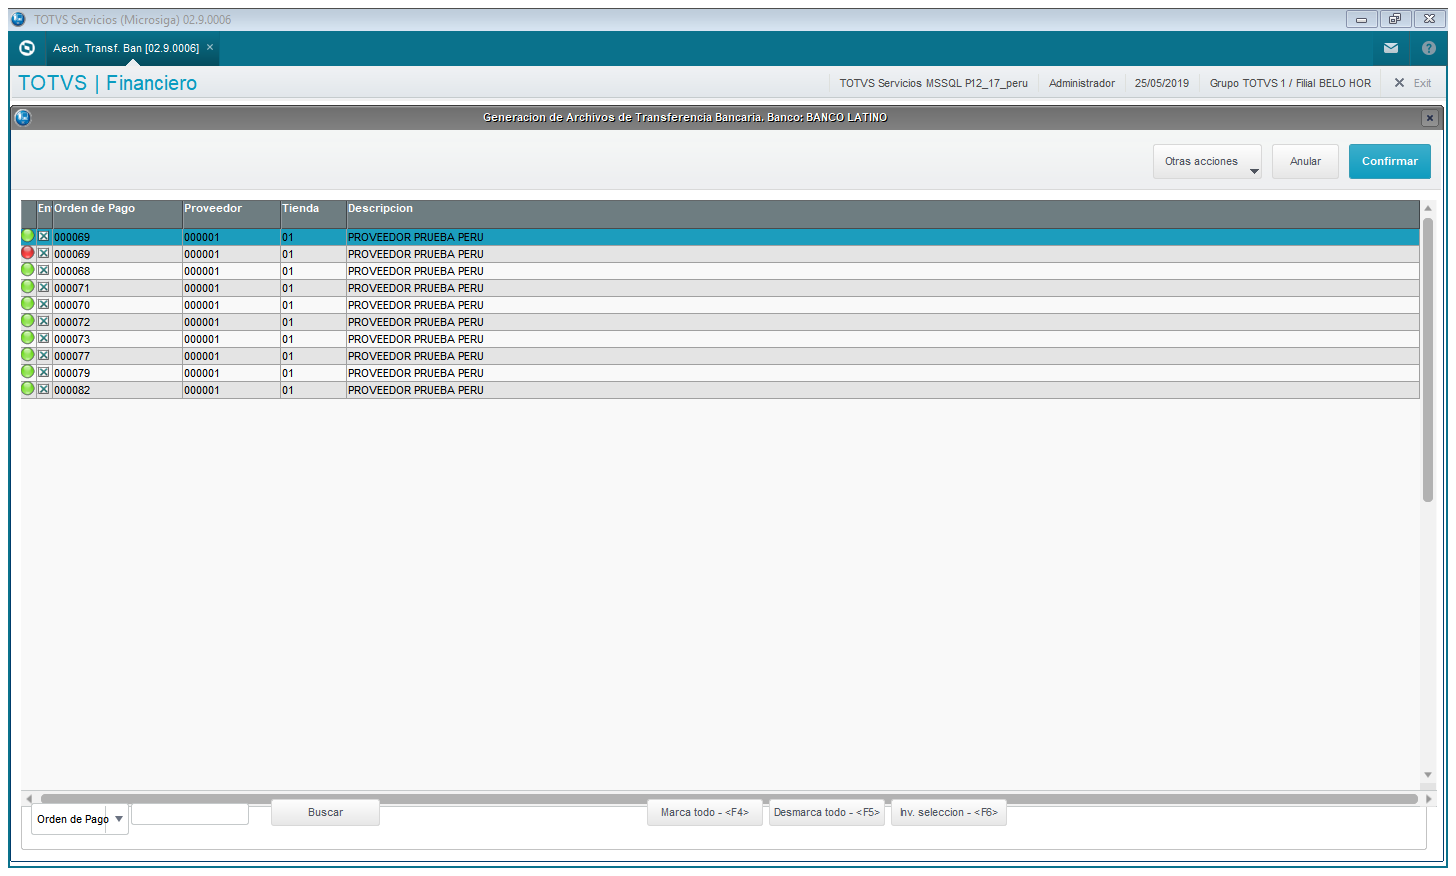The image size is (1456, 876).
Task: Click the Buscar button
Action: click(x=325, y=812)
